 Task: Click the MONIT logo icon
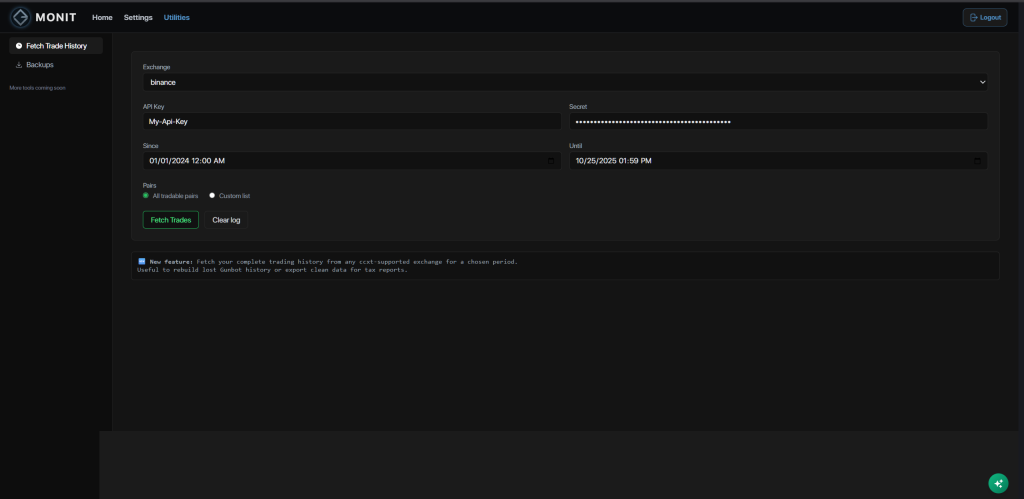pos(20,17)
